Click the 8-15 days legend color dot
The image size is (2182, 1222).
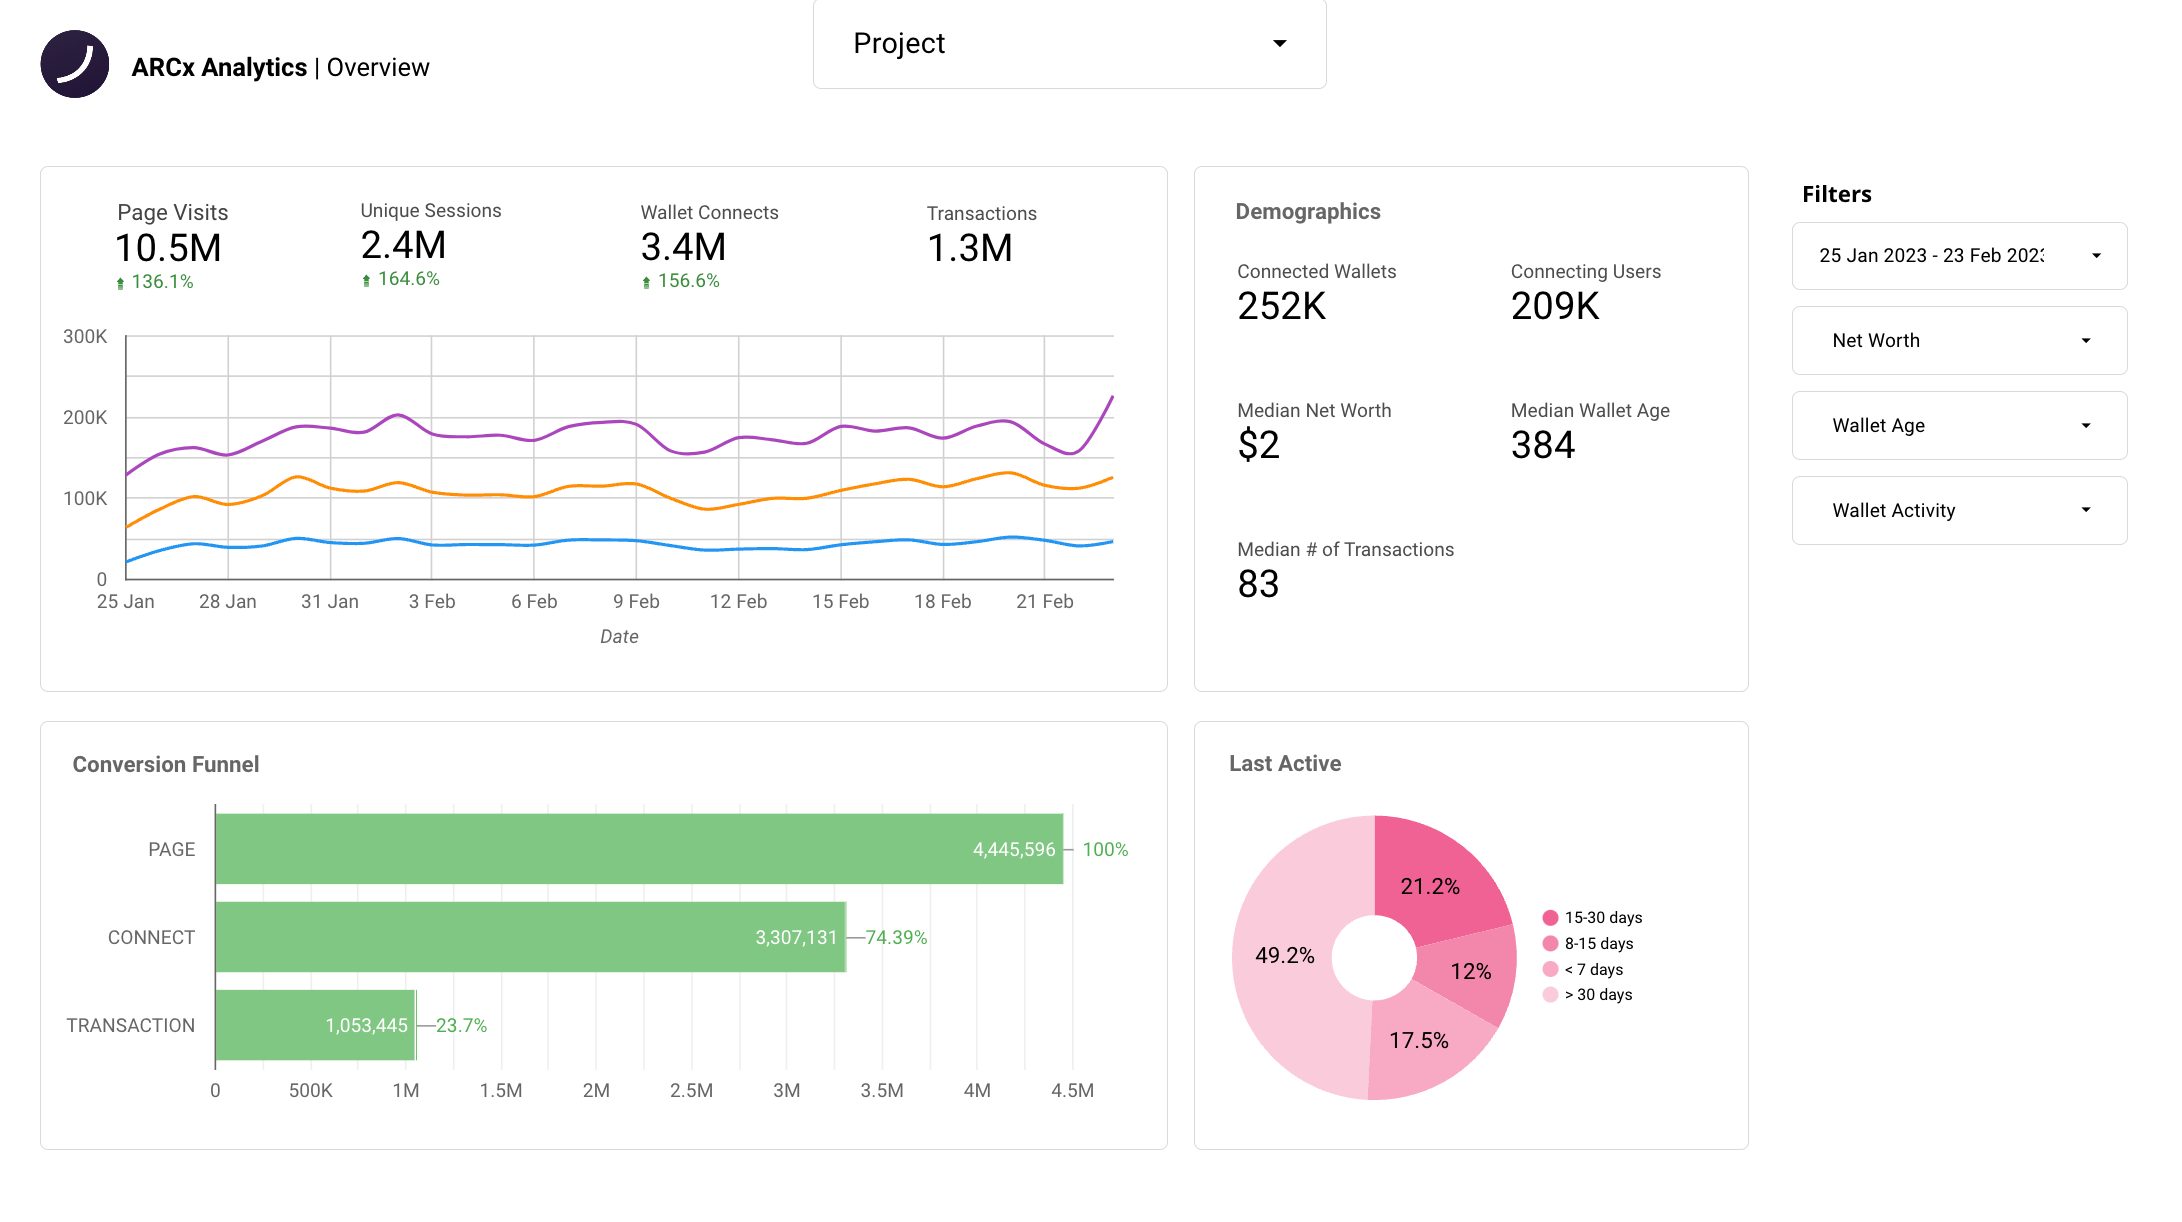(1550, 943)
